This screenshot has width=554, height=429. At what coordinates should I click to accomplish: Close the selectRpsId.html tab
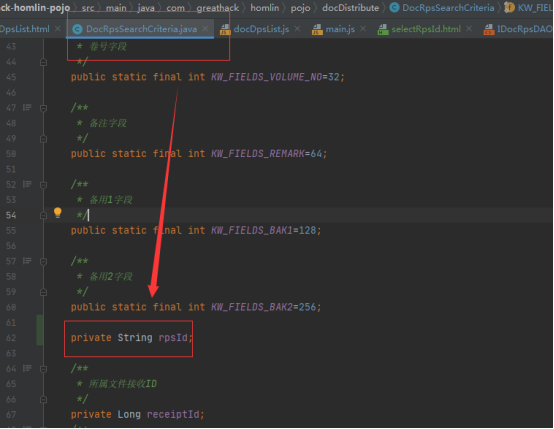[x=469, y=29]
